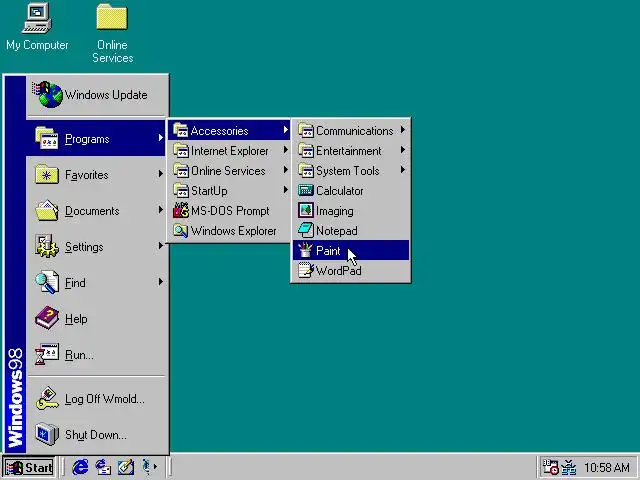This screenshot has width=640, height=480.
Task: Open Windows Update from Start menu
Action: tap(97, 95)
